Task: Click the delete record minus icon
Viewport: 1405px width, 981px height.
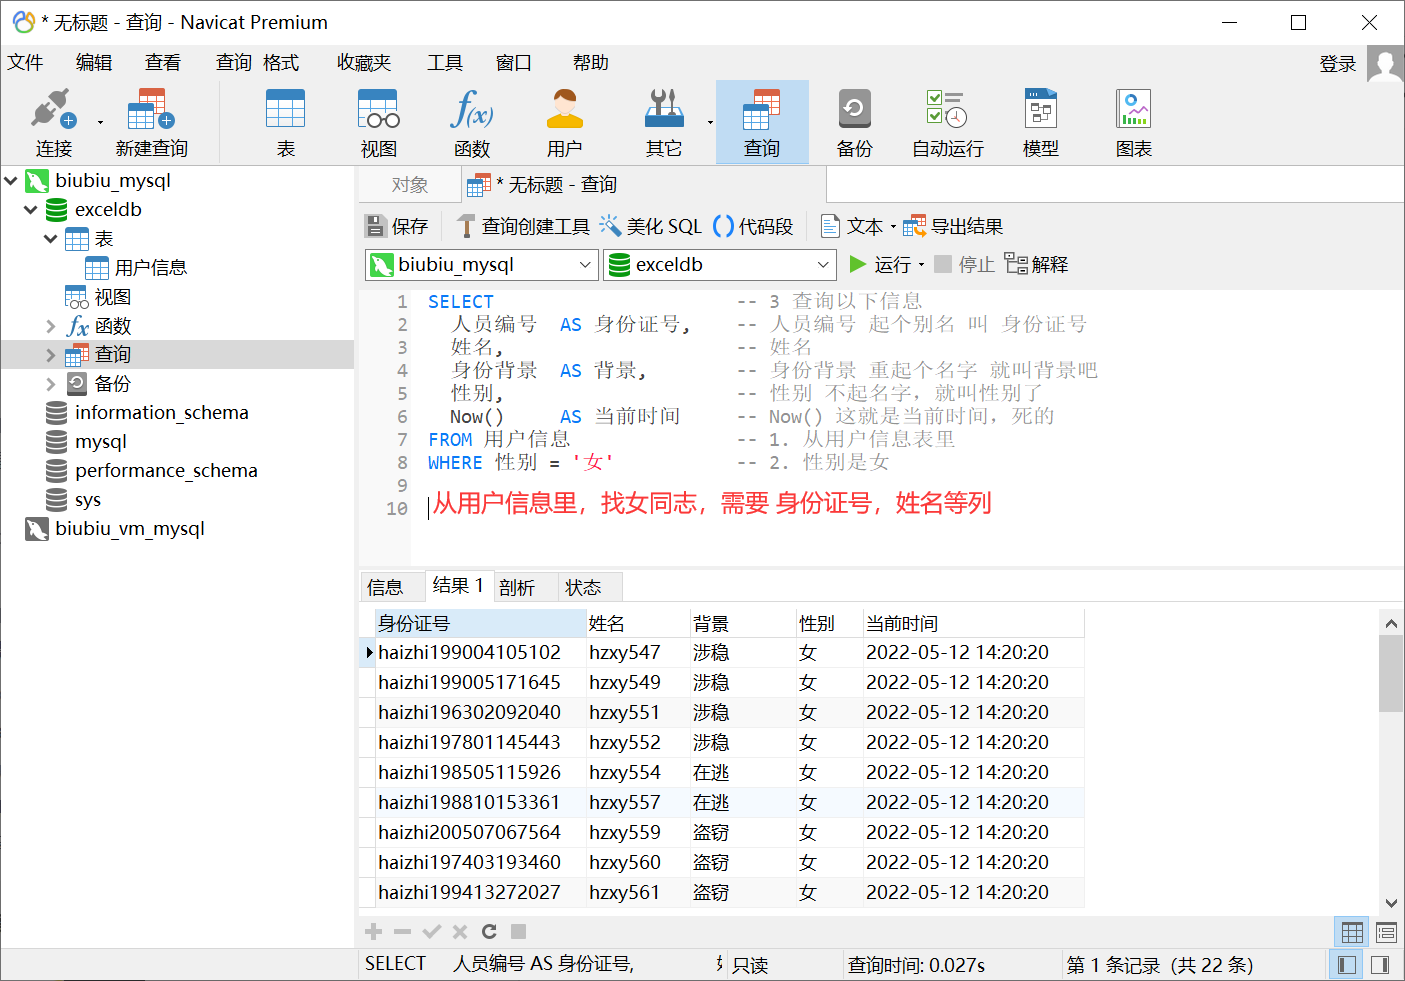Action: tap(403, 932)
